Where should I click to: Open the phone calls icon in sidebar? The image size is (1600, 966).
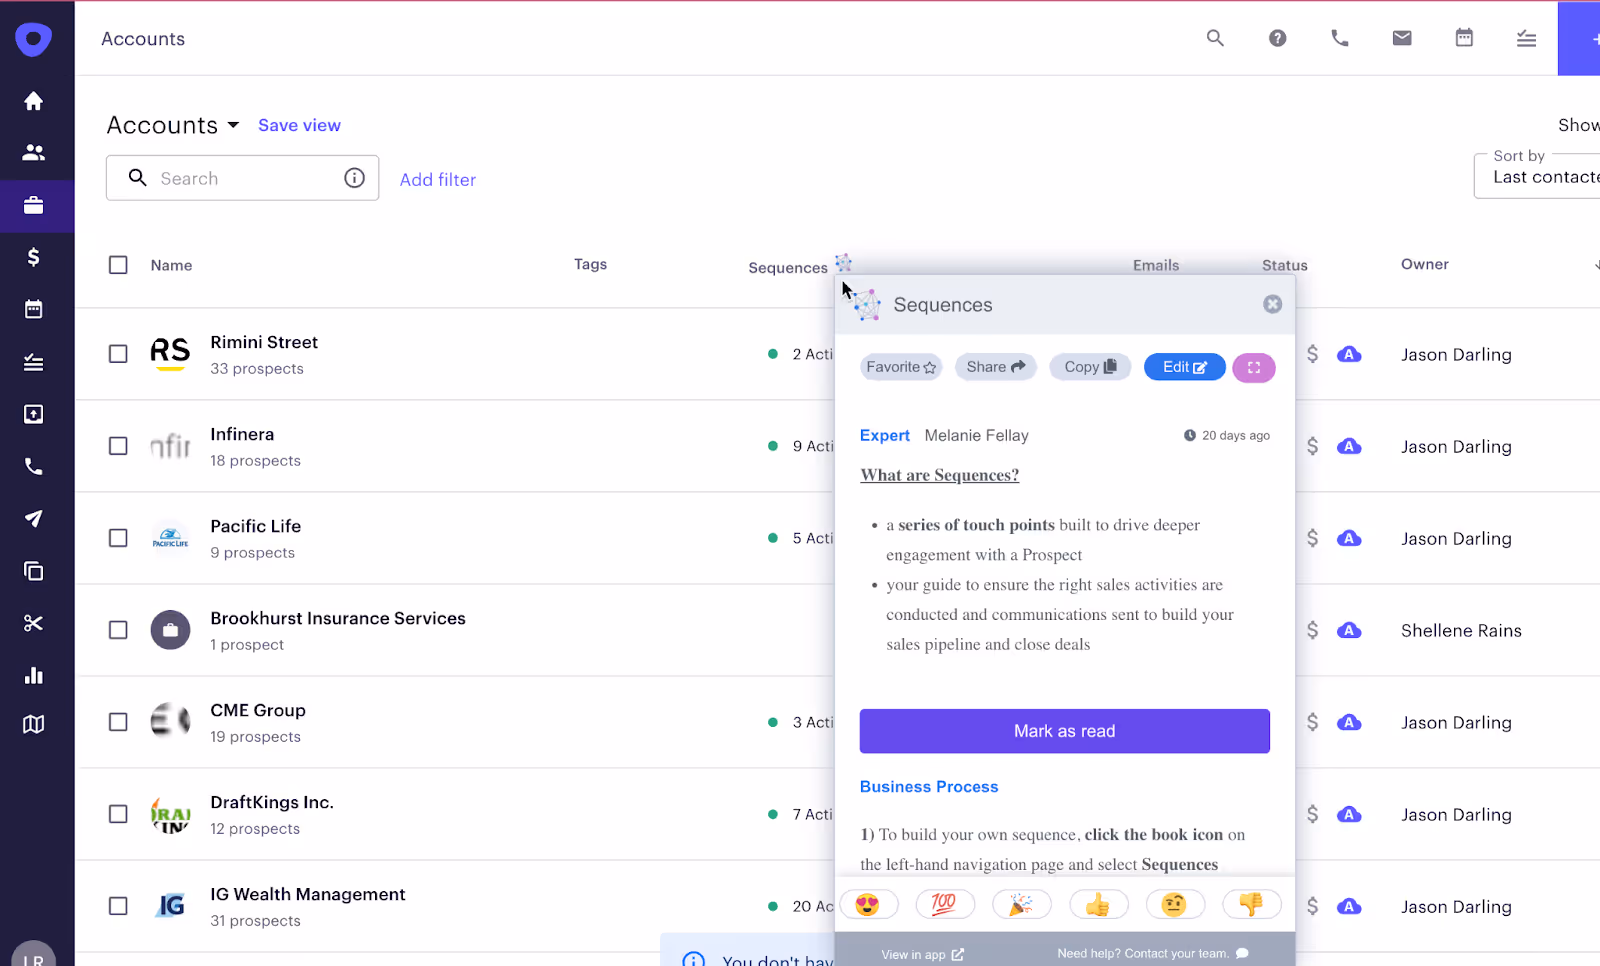[33, 466]
